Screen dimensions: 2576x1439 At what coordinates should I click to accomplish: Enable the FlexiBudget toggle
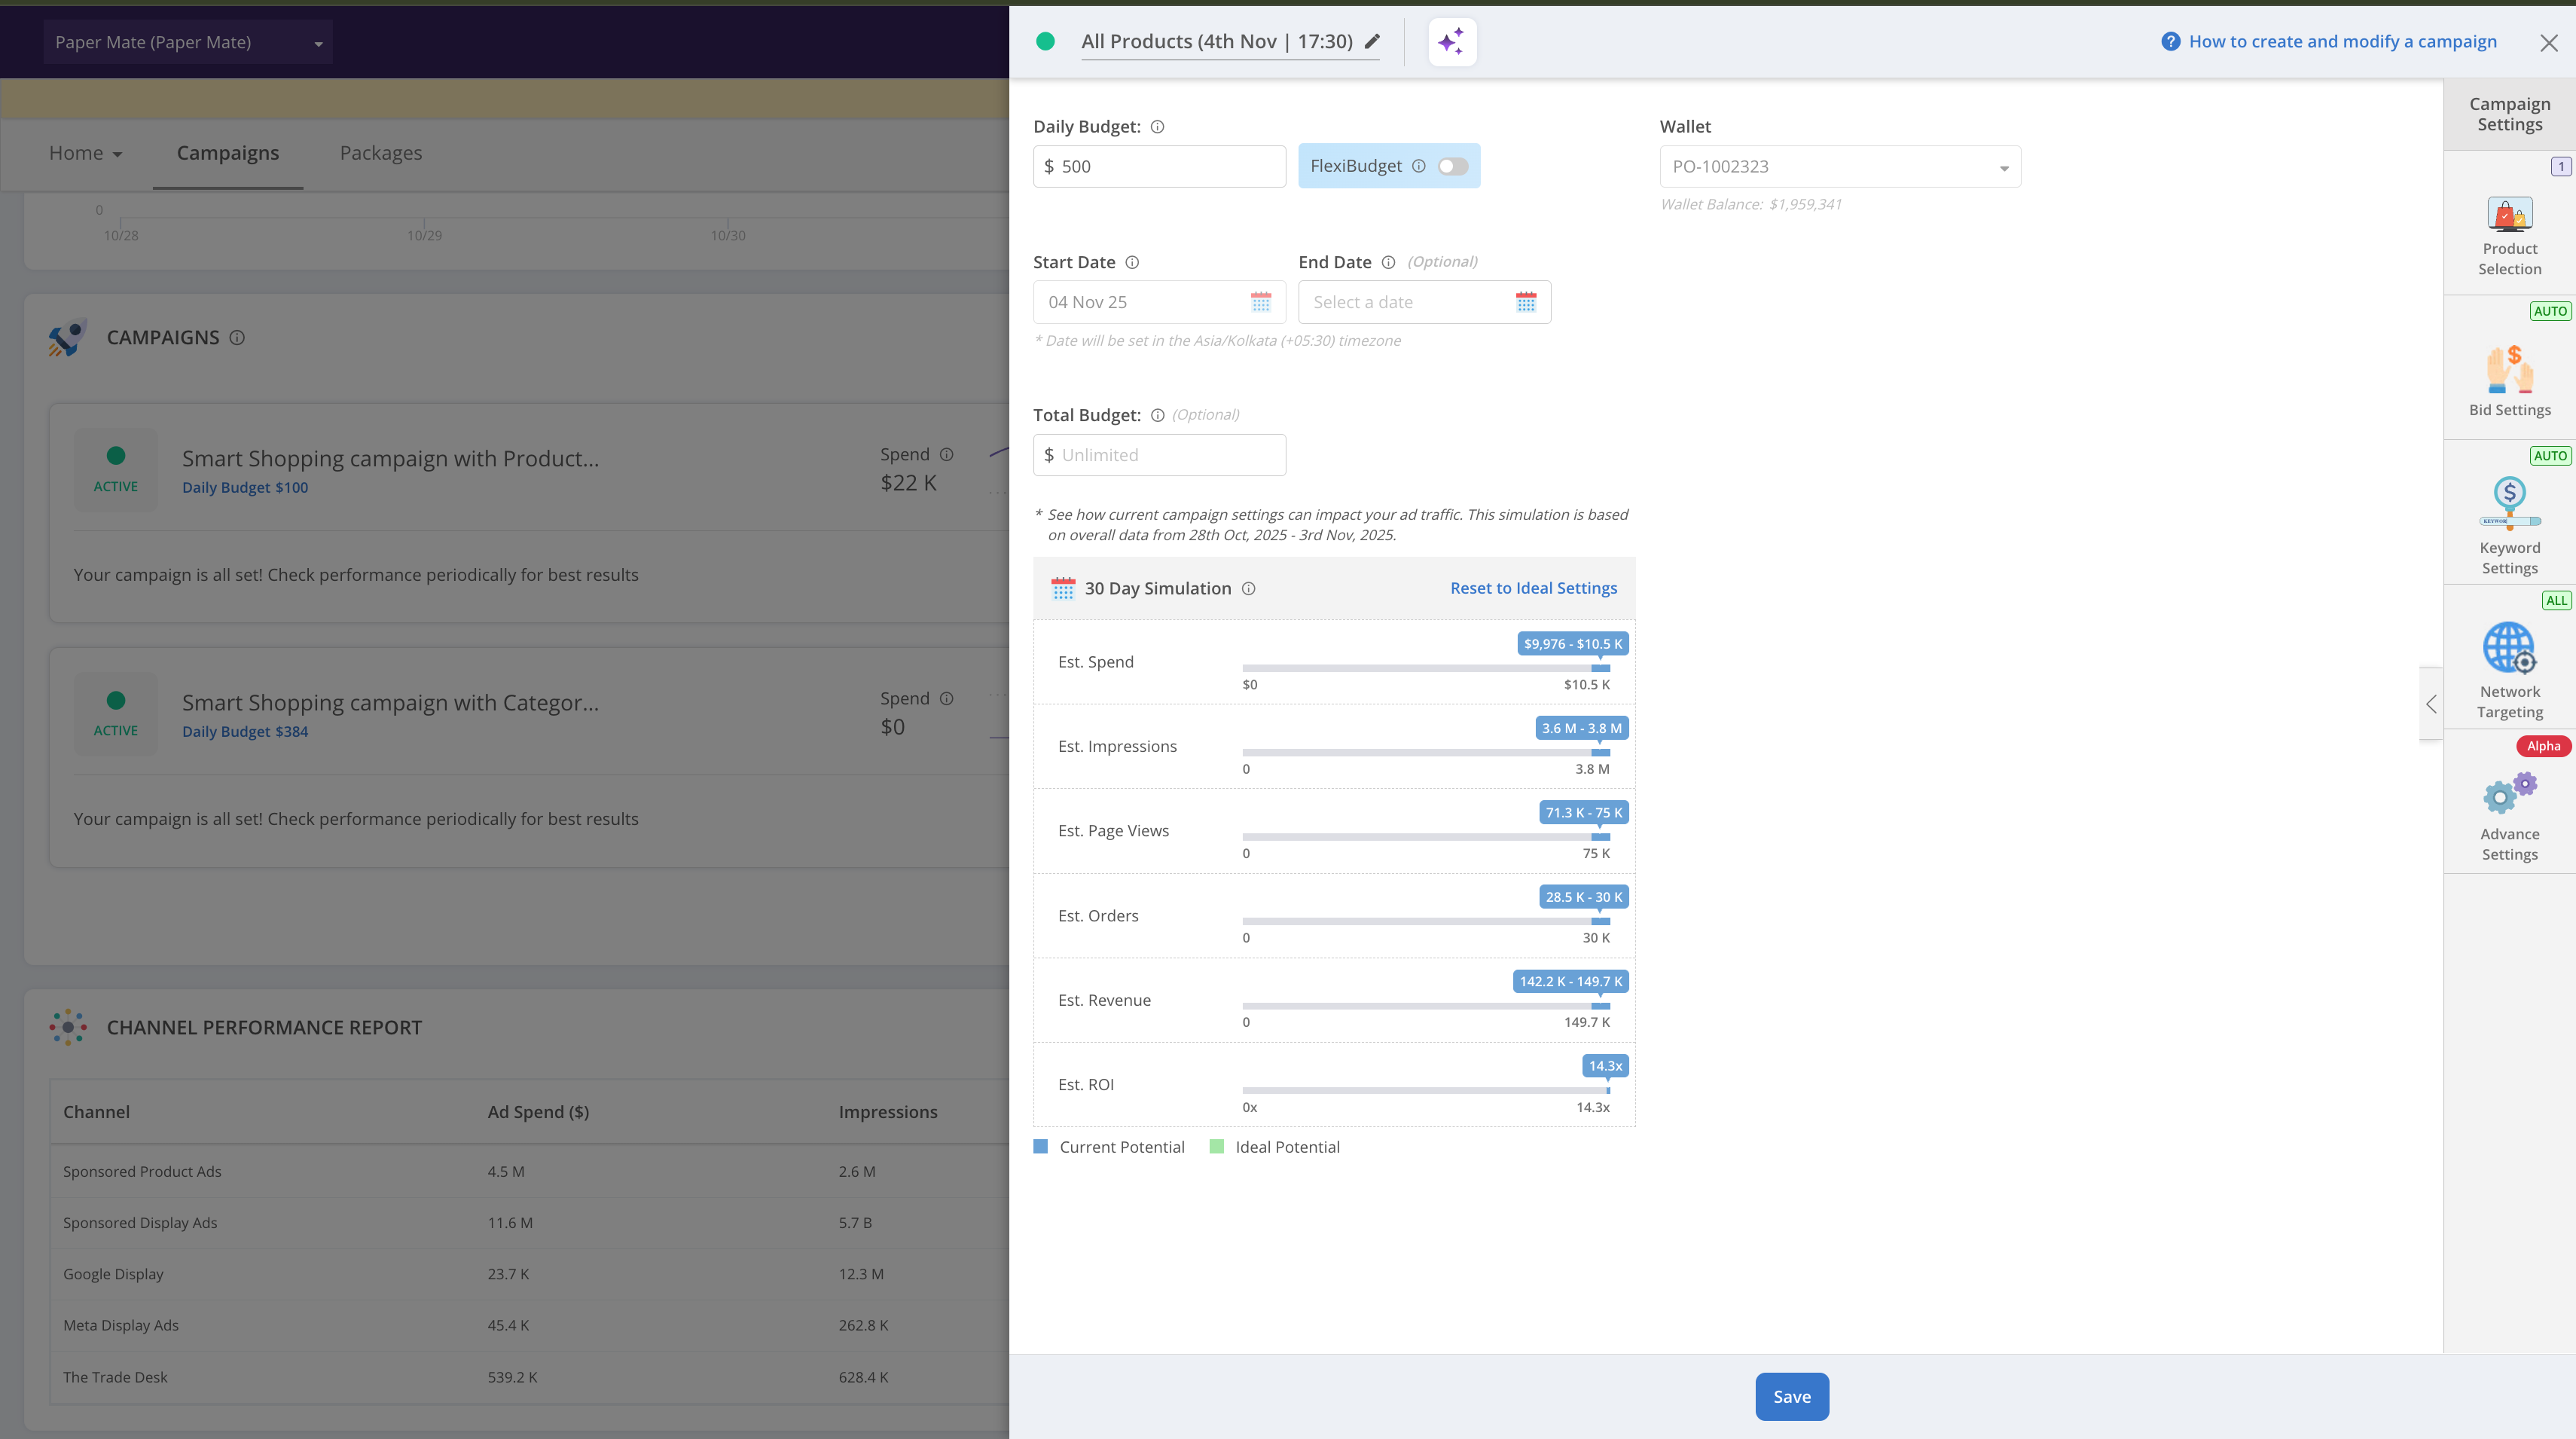(1452, 166)
